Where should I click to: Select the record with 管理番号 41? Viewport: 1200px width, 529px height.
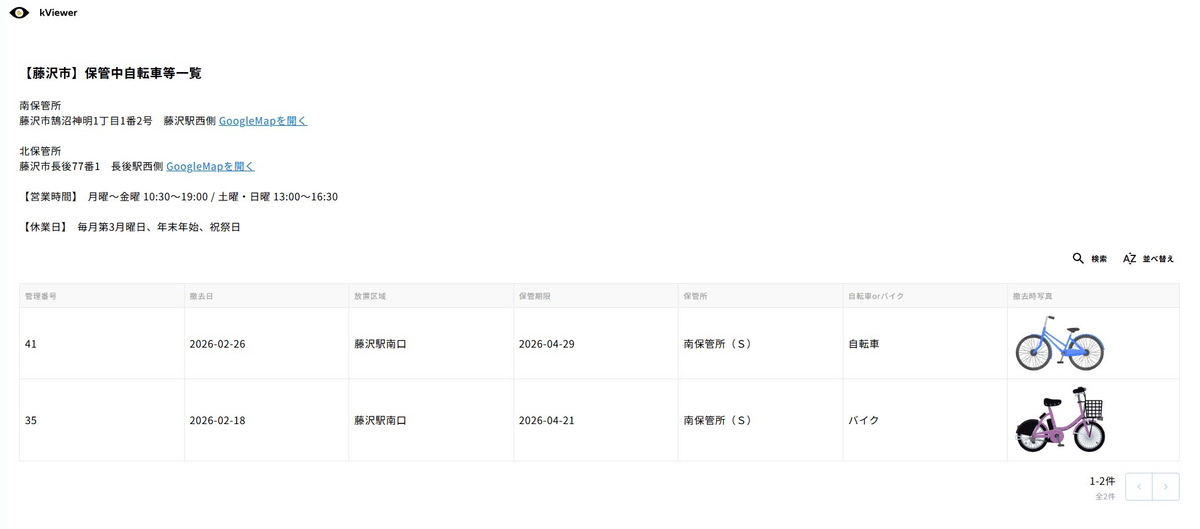[31, 344]
